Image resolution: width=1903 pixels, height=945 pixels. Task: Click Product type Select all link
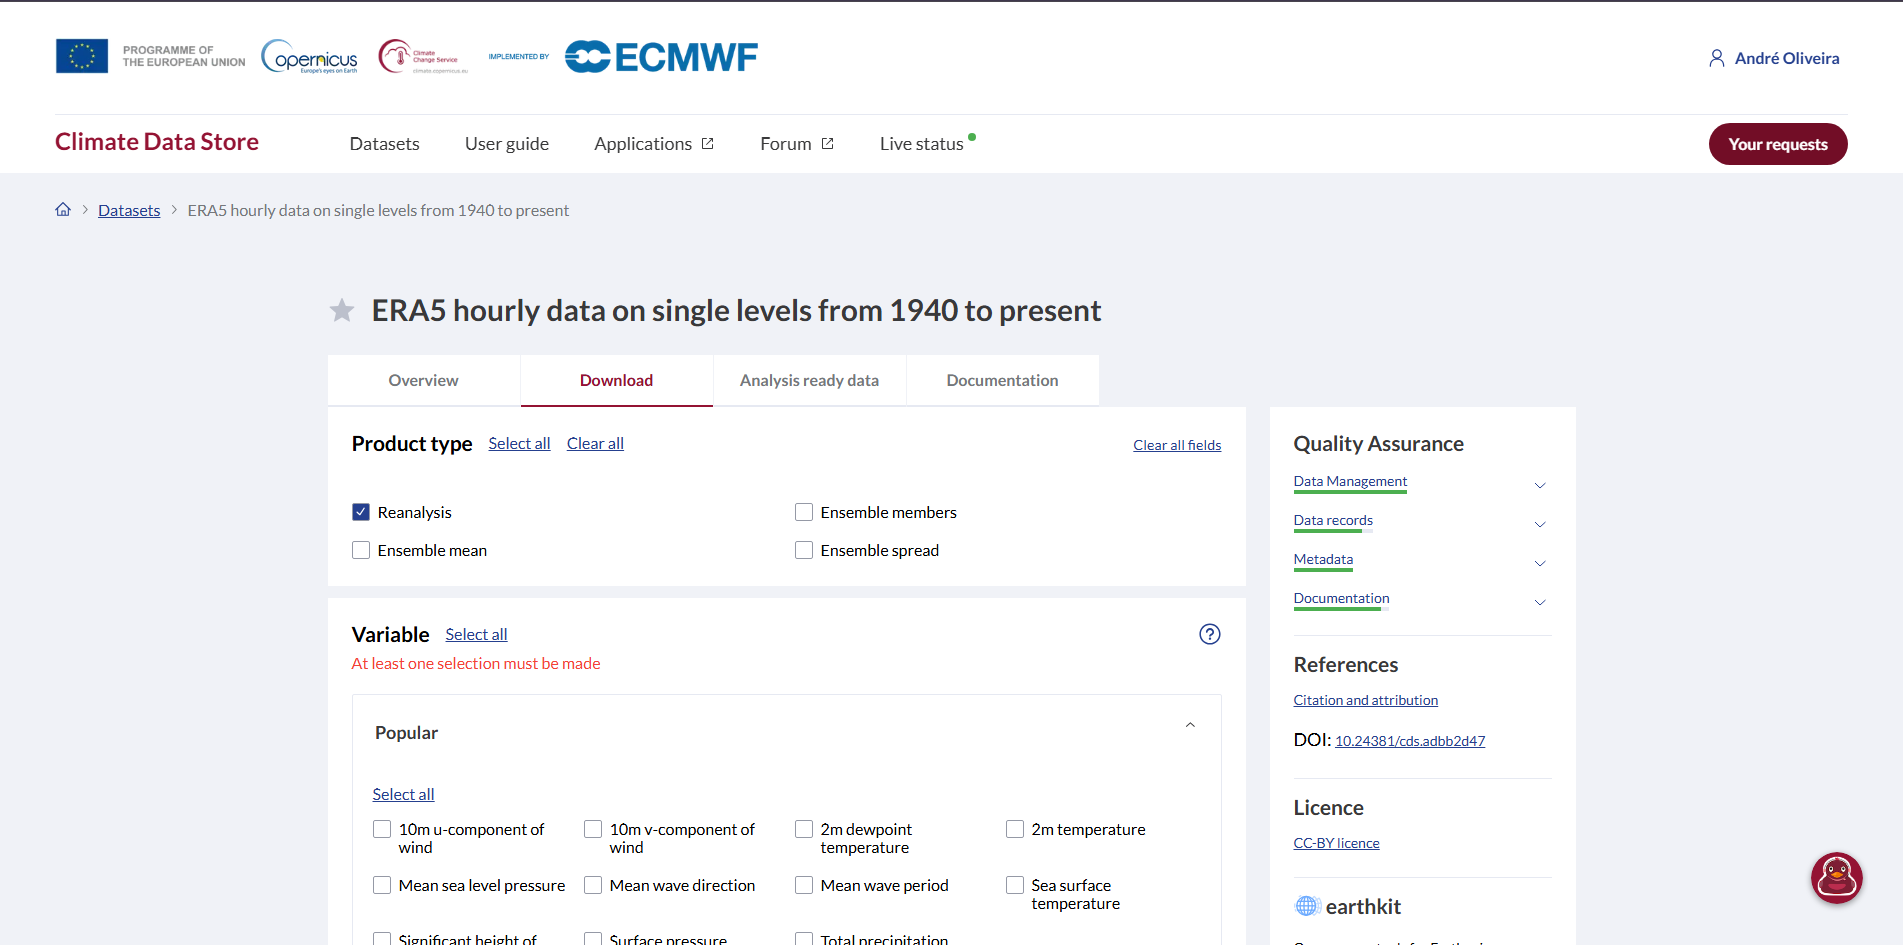click(519, 443)
